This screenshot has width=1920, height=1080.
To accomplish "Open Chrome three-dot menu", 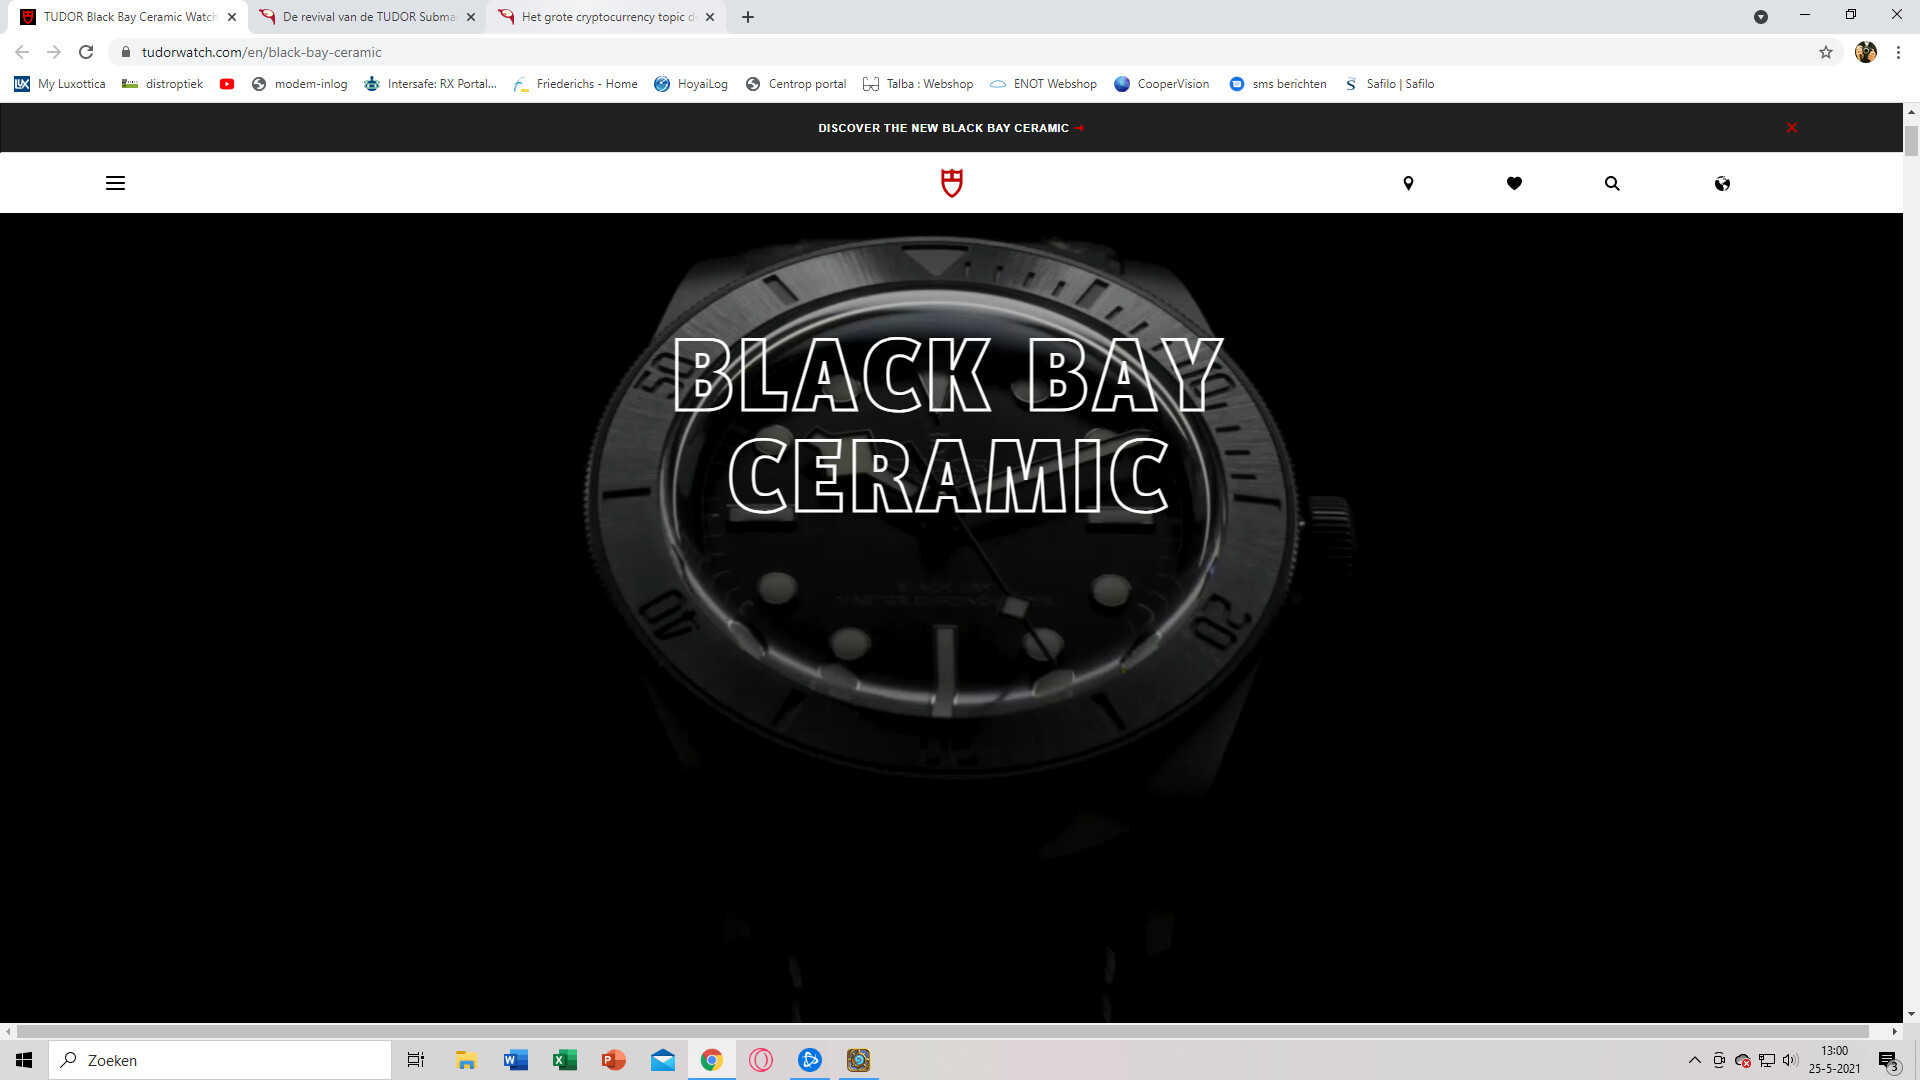I will (1898, 52).
